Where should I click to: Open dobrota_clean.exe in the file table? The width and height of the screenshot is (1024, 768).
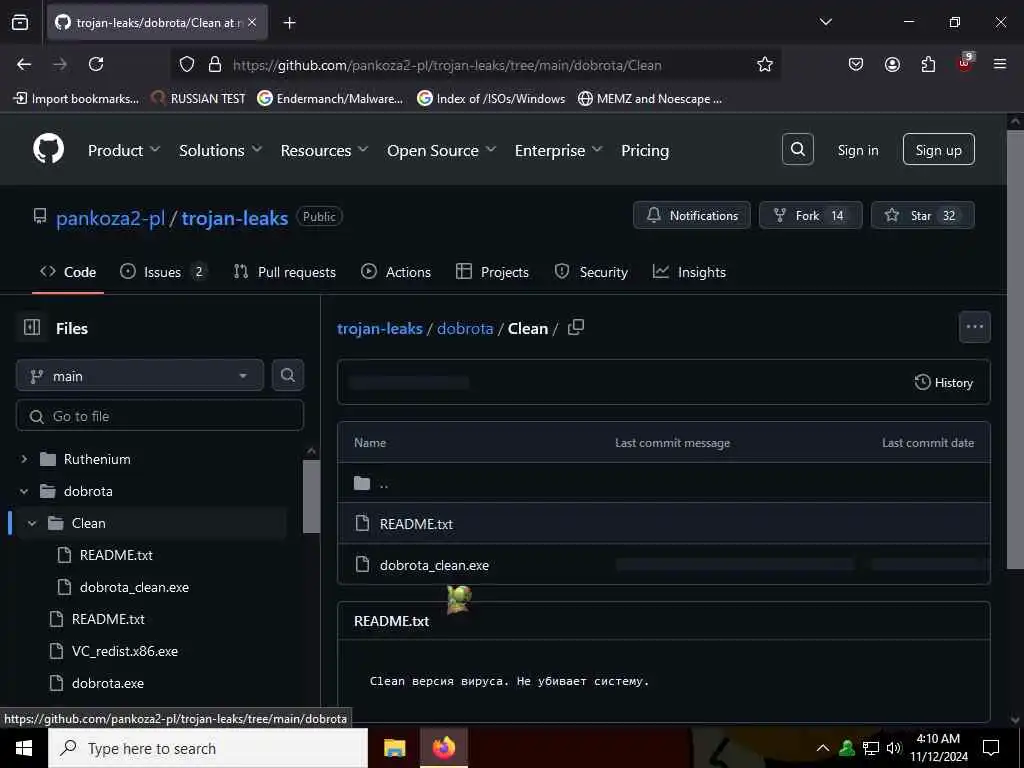point(434,565)
